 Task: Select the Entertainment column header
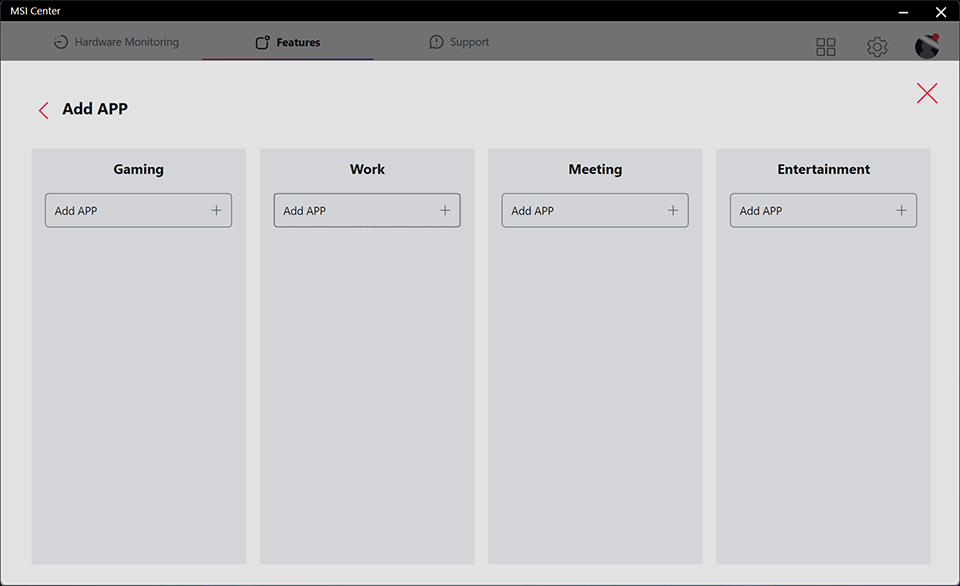click(823, 170)
